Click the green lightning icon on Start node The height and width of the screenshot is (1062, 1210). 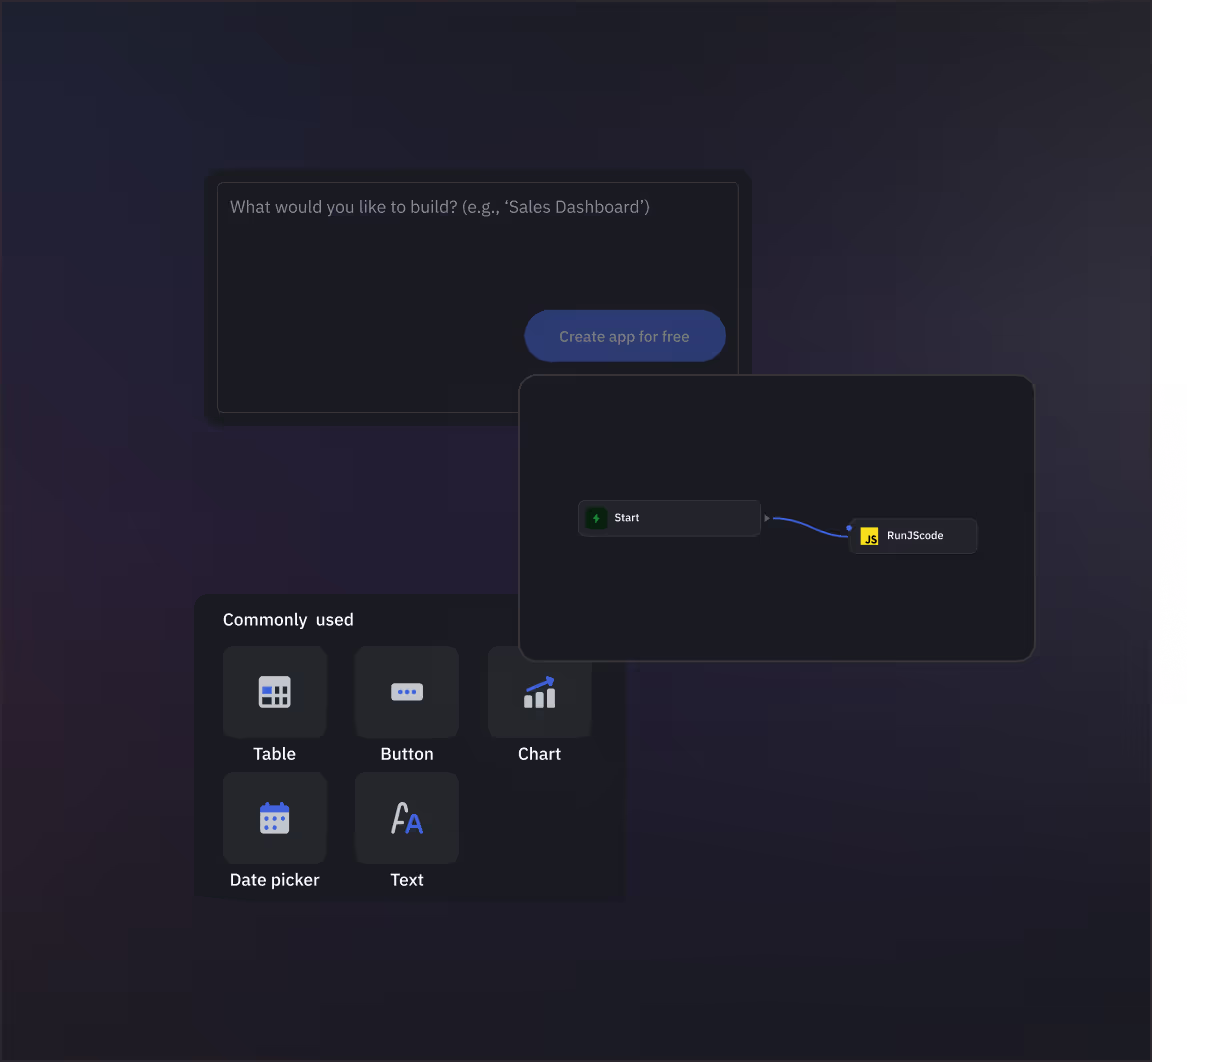coord(596,518)
